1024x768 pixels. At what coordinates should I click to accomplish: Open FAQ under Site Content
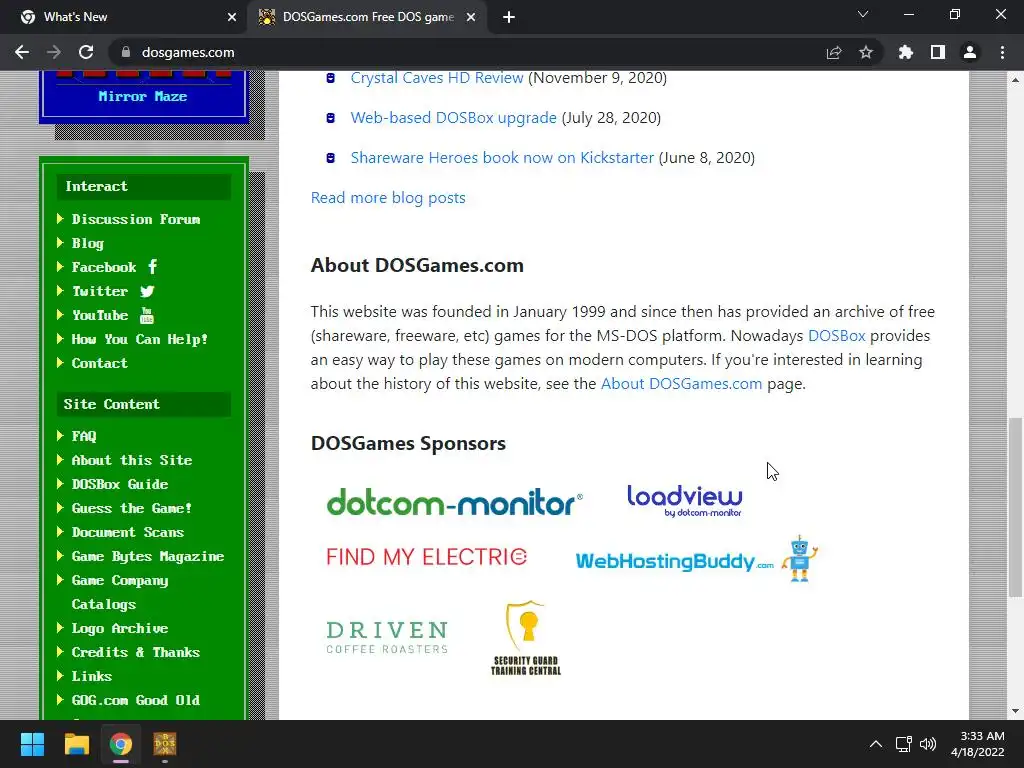tap(84, 436)
